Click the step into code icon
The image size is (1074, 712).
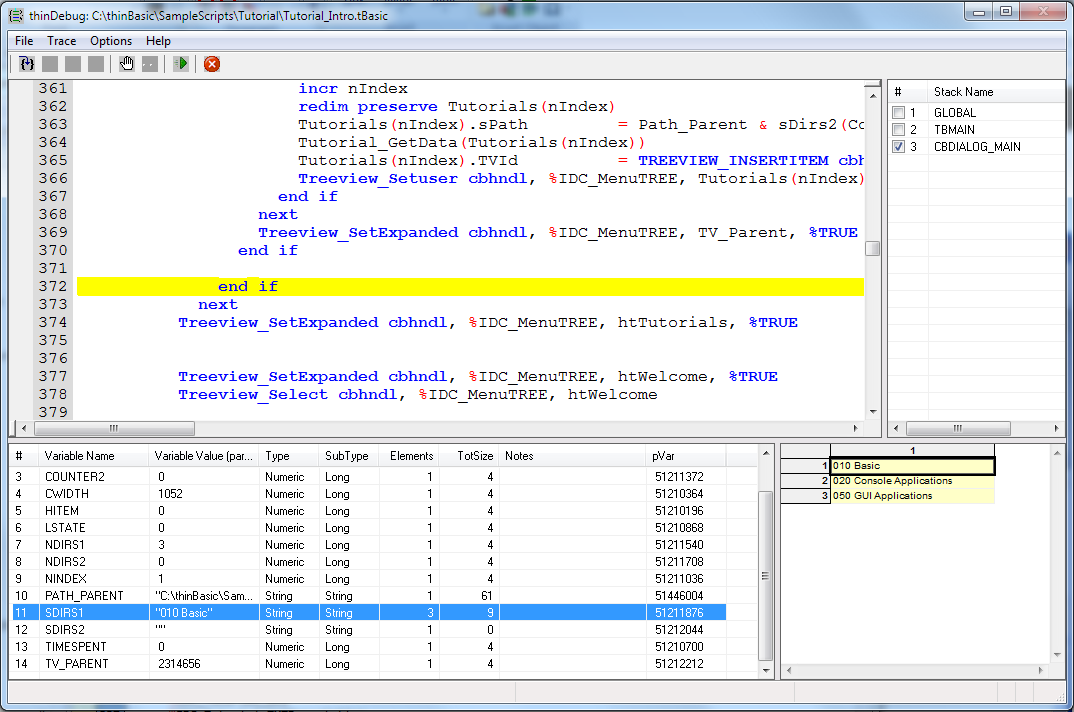(x=27, y=64)
